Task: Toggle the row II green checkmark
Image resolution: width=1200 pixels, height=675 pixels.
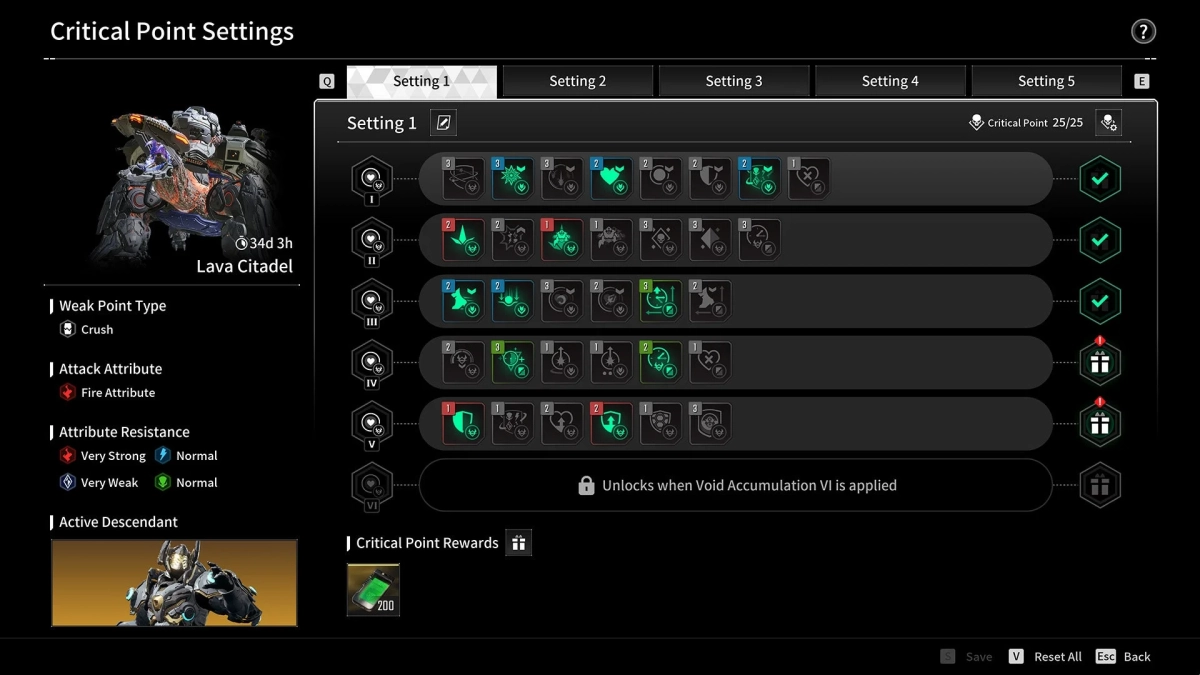Action: pos(1100,241)
